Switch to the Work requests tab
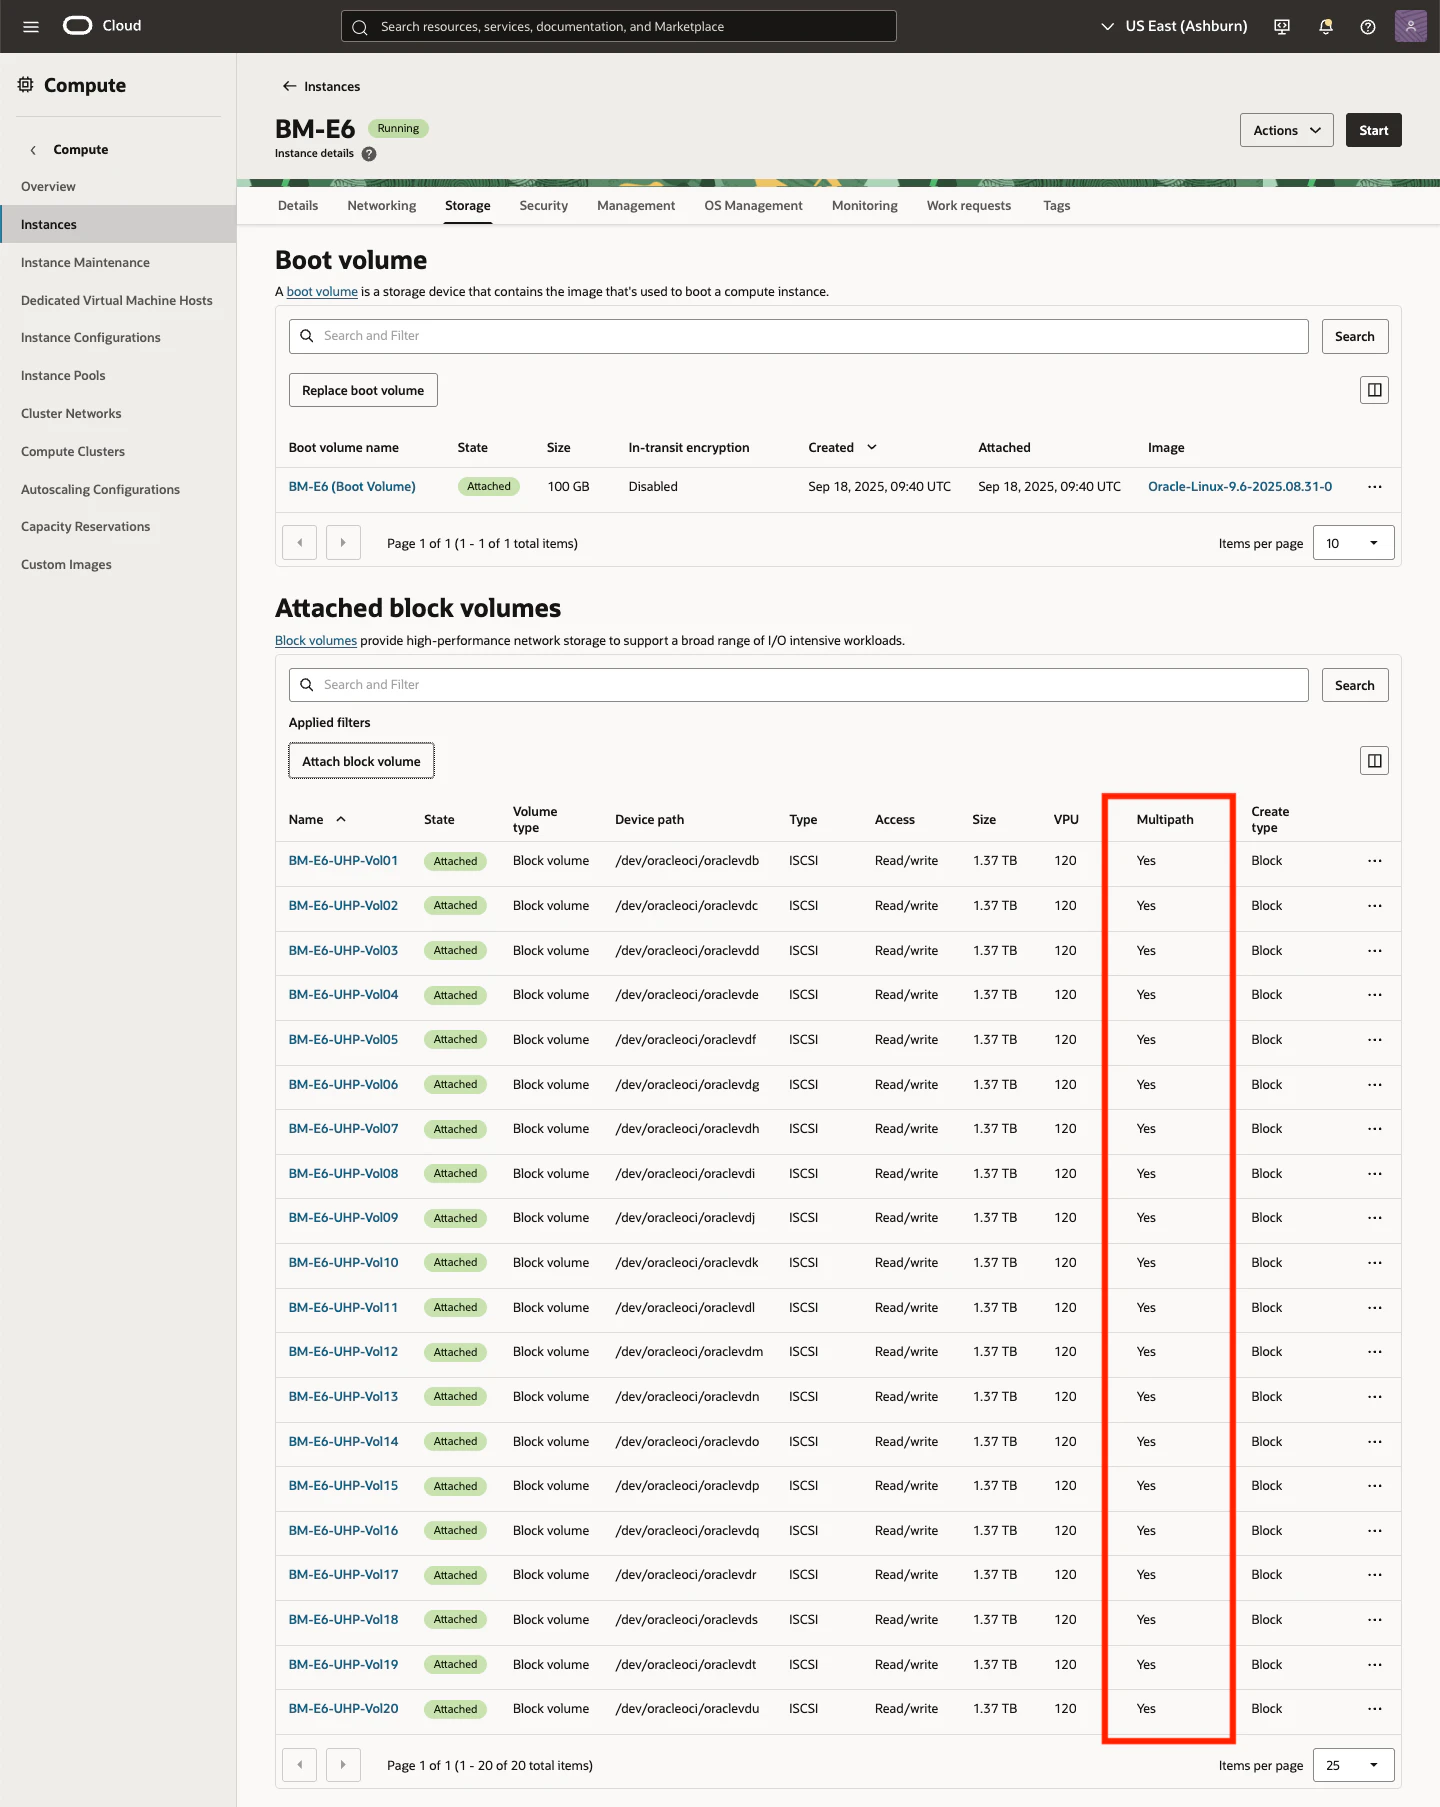1440x1807 pixels. coord(969,206)
